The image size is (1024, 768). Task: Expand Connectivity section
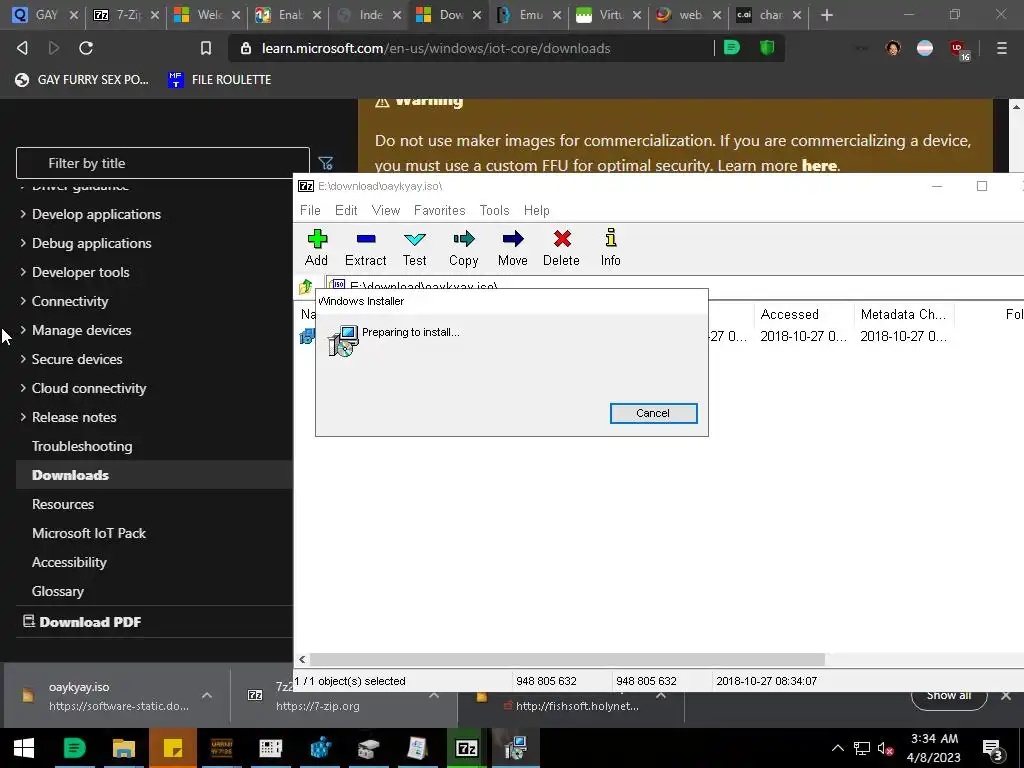coord(70,301)
